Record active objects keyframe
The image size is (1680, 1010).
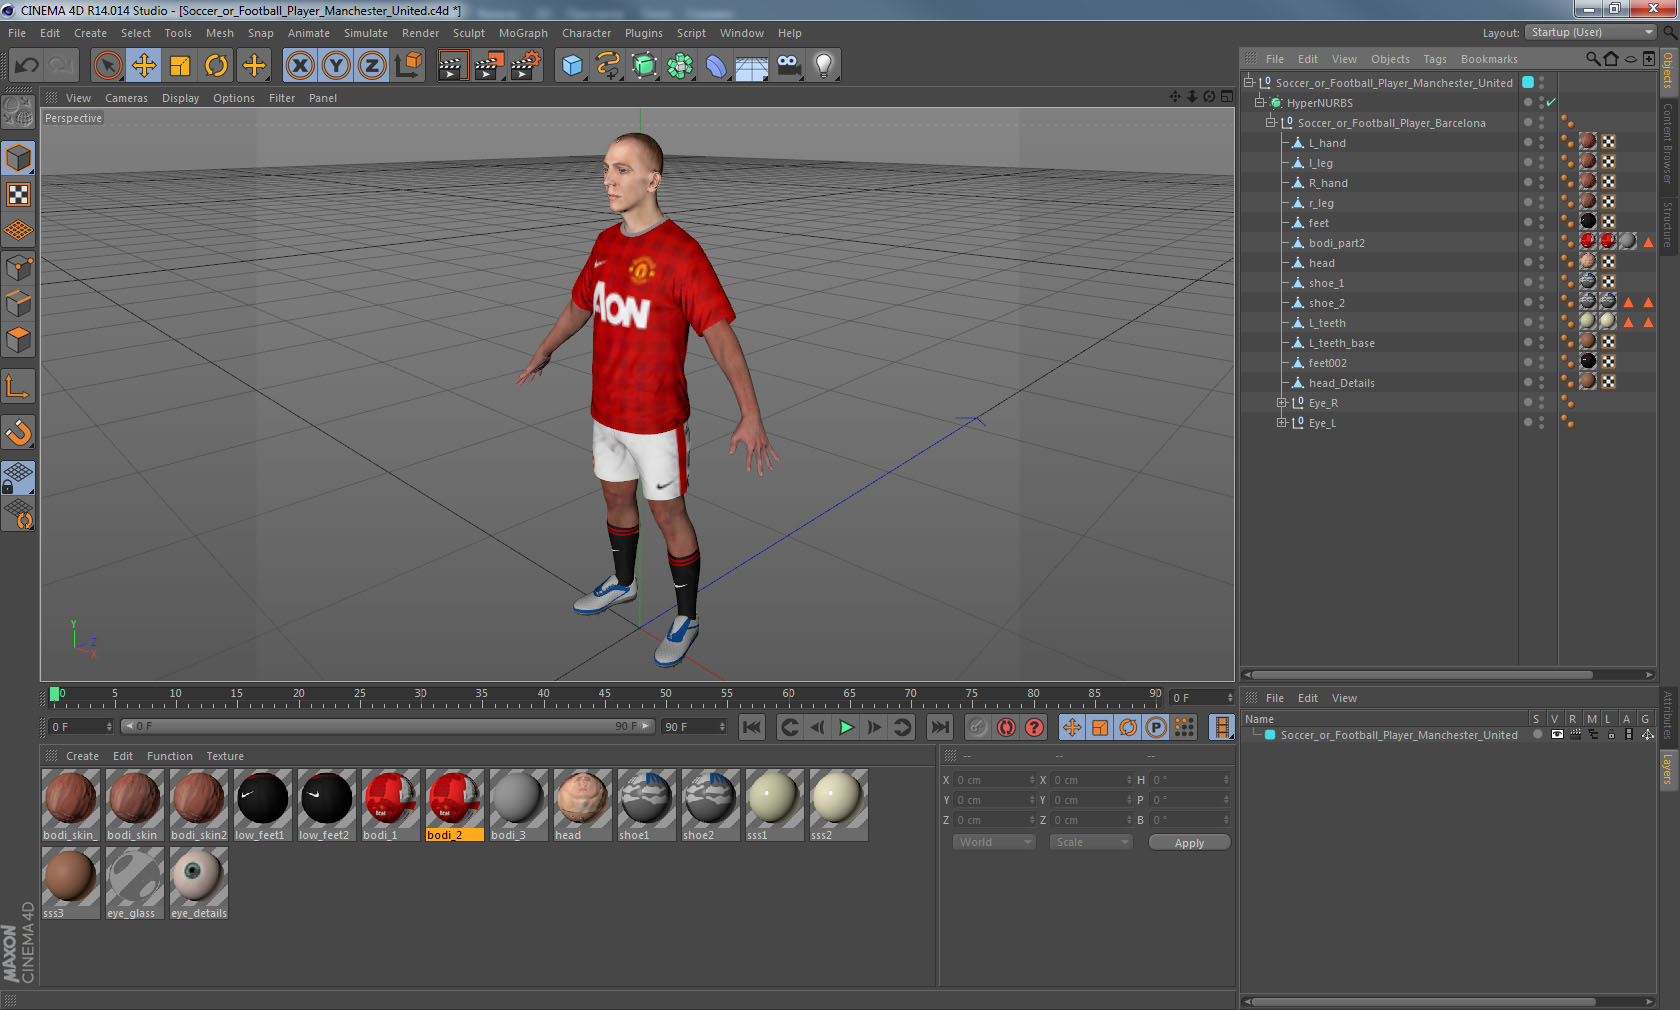[978, 727]
